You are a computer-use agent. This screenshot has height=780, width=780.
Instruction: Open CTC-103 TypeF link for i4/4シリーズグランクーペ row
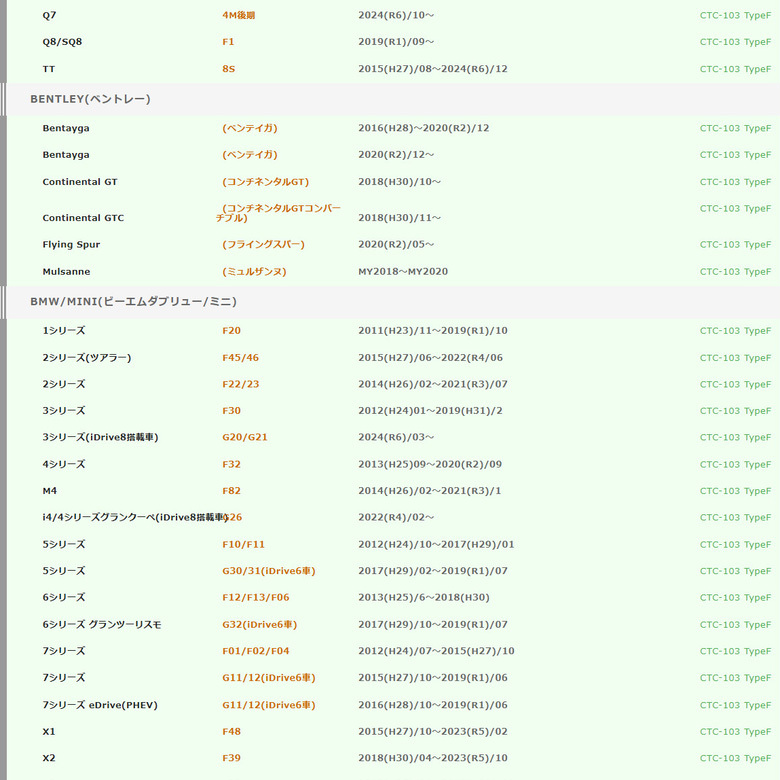(x=735, y=517)
